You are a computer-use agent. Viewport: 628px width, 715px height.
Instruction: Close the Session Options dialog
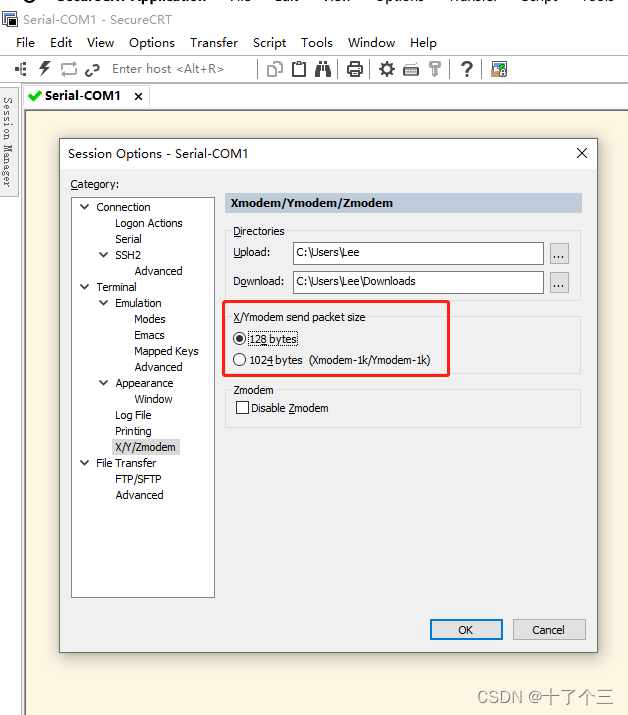[581, 153]
